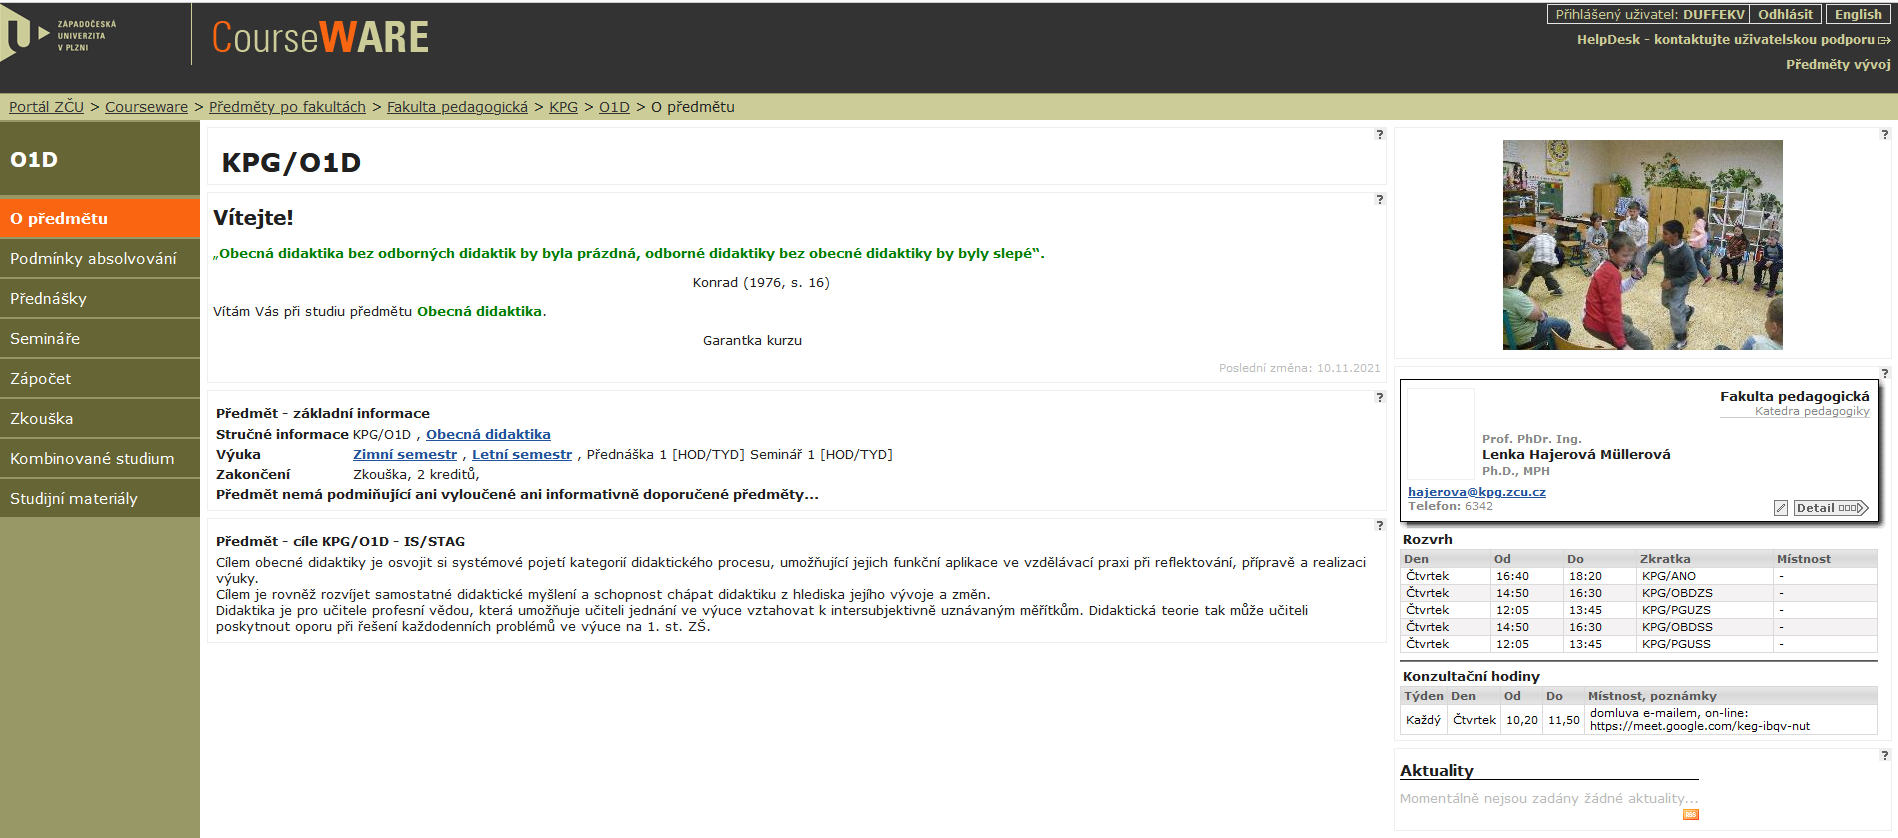Image resolution: width=1898 pixels, height=838 pixels.
Task: Click the Západočeská univerzita logo
Action: pos(59,35)
